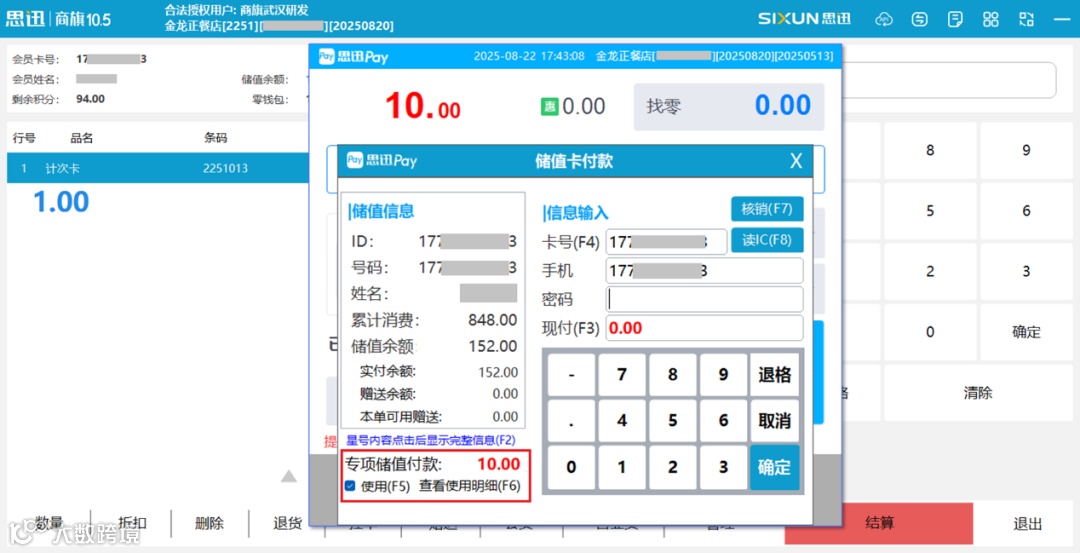Image resolution: width=1080 pixels, height=553 pixels.
Task: Click the cloud API sync icon
Action: 884,19
